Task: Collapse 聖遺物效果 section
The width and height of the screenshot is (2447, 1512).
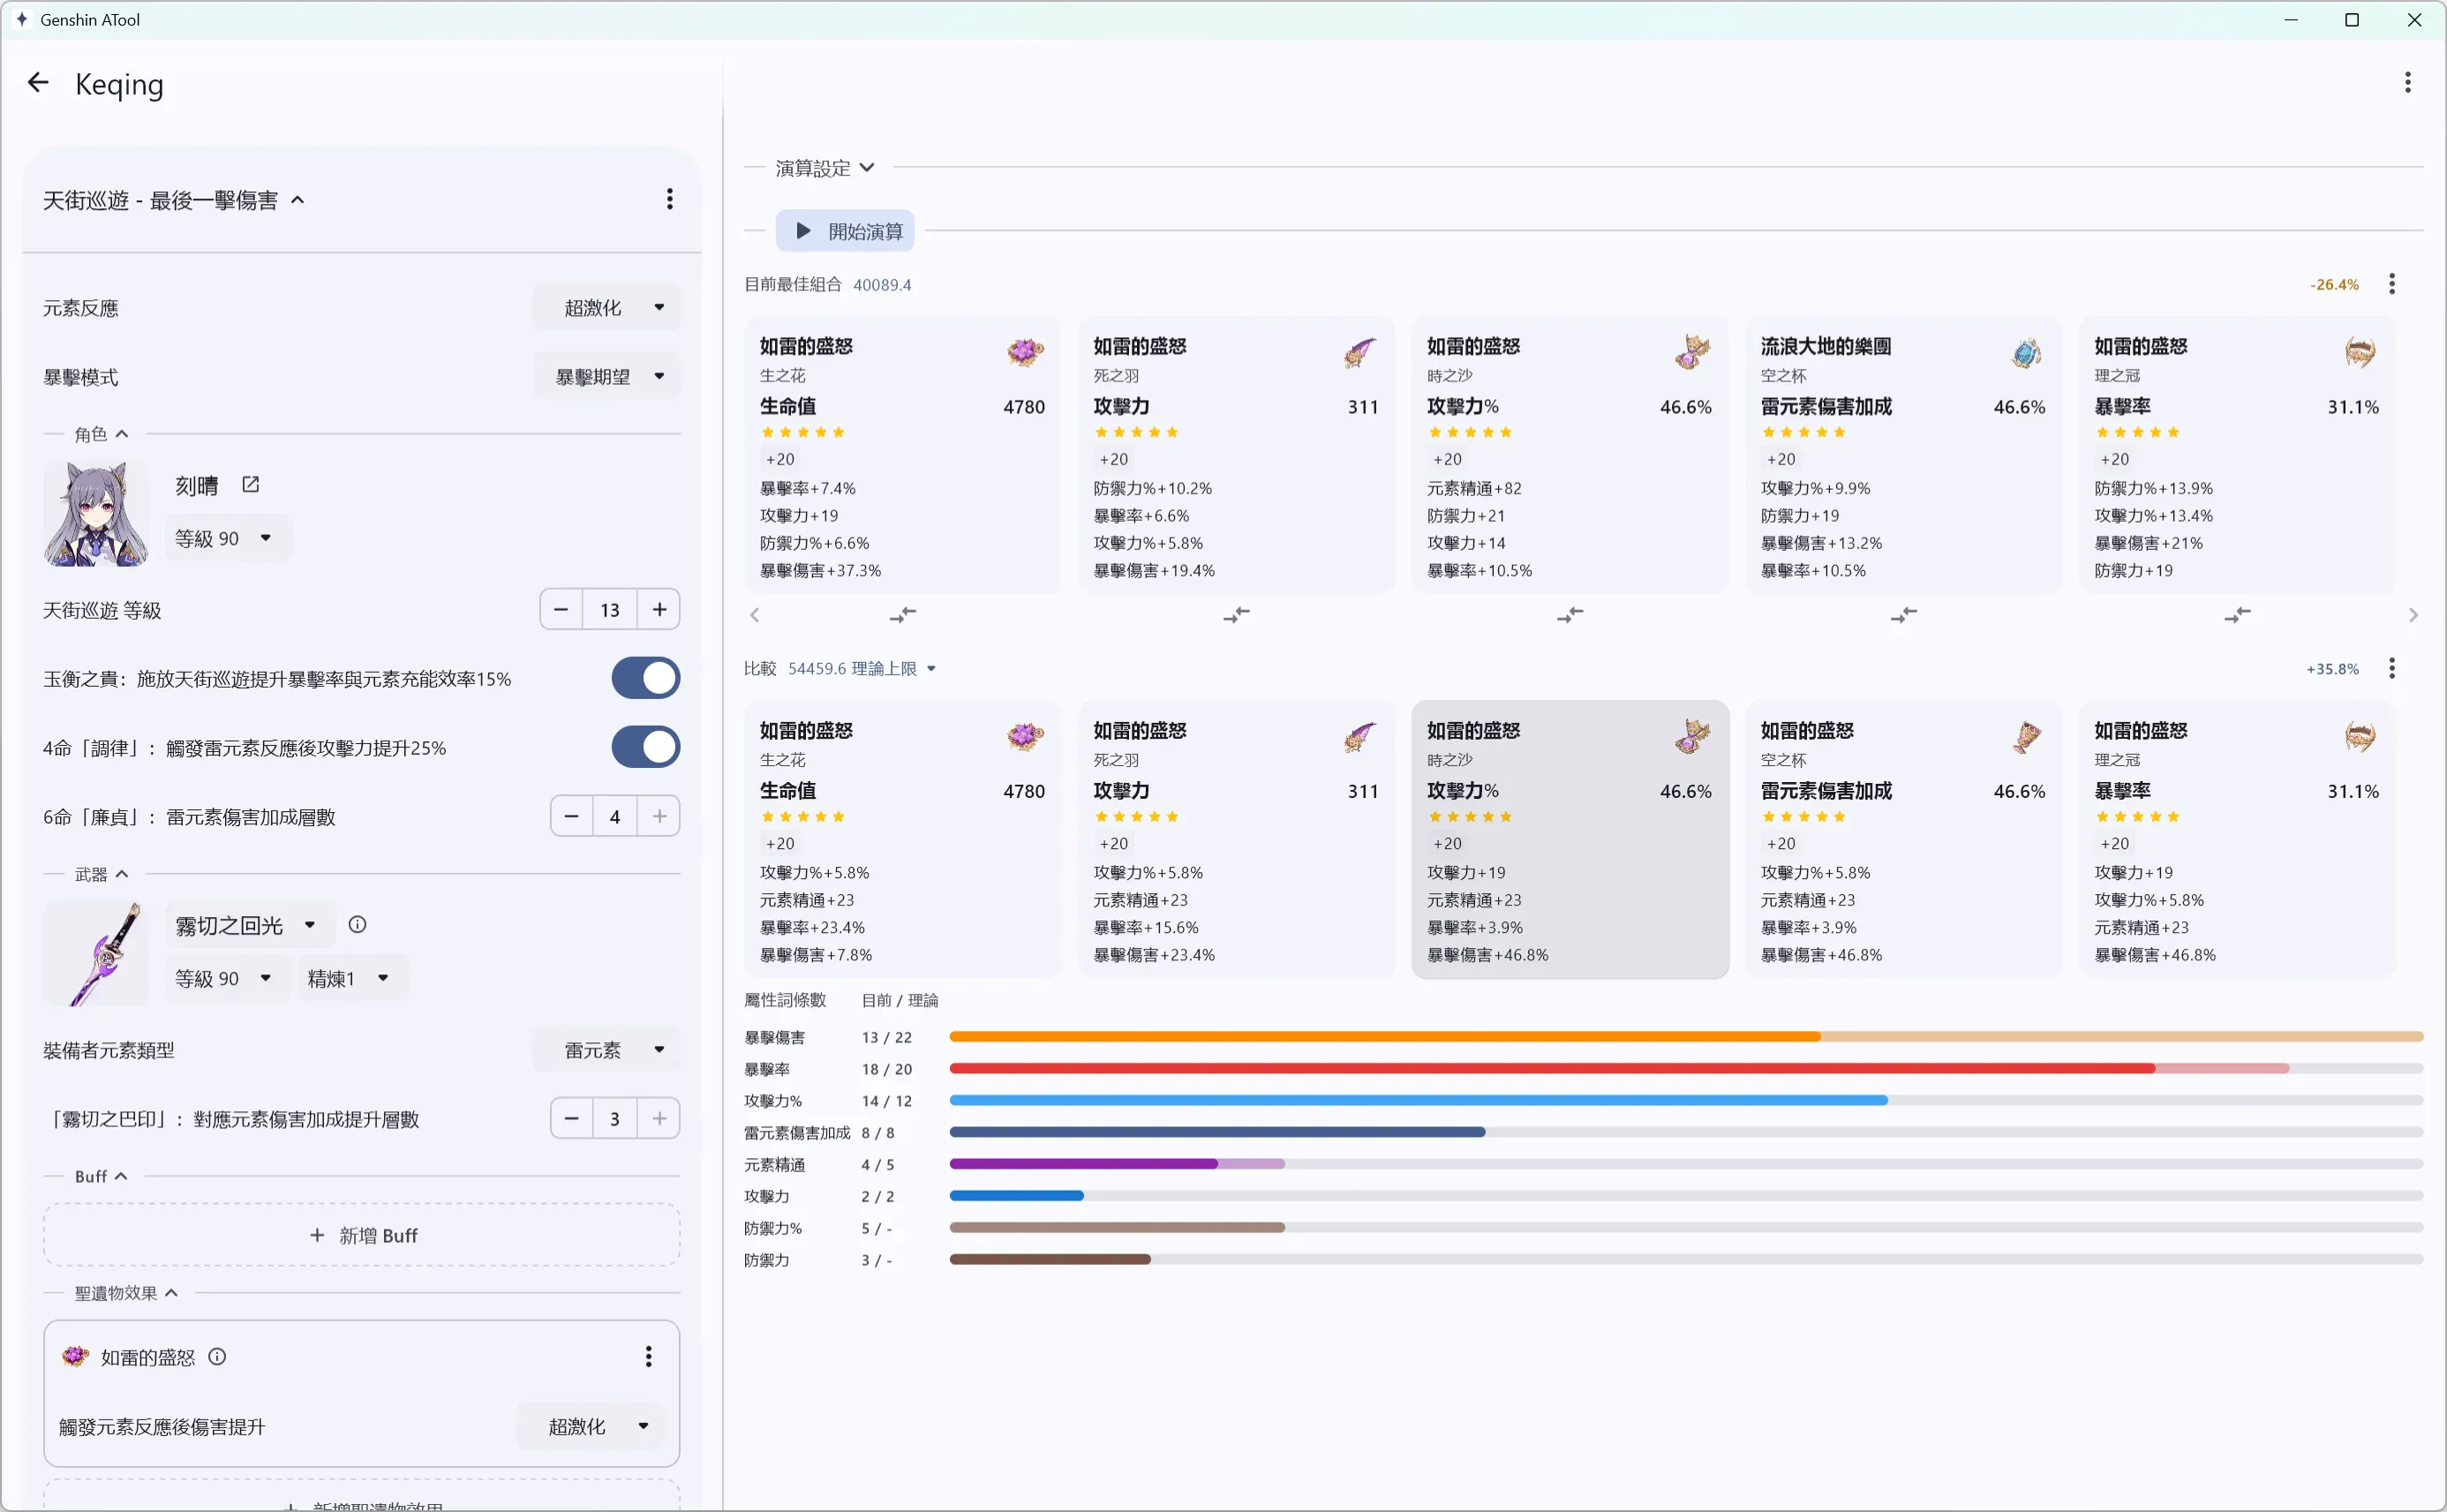Action: tap(126, 1293)
